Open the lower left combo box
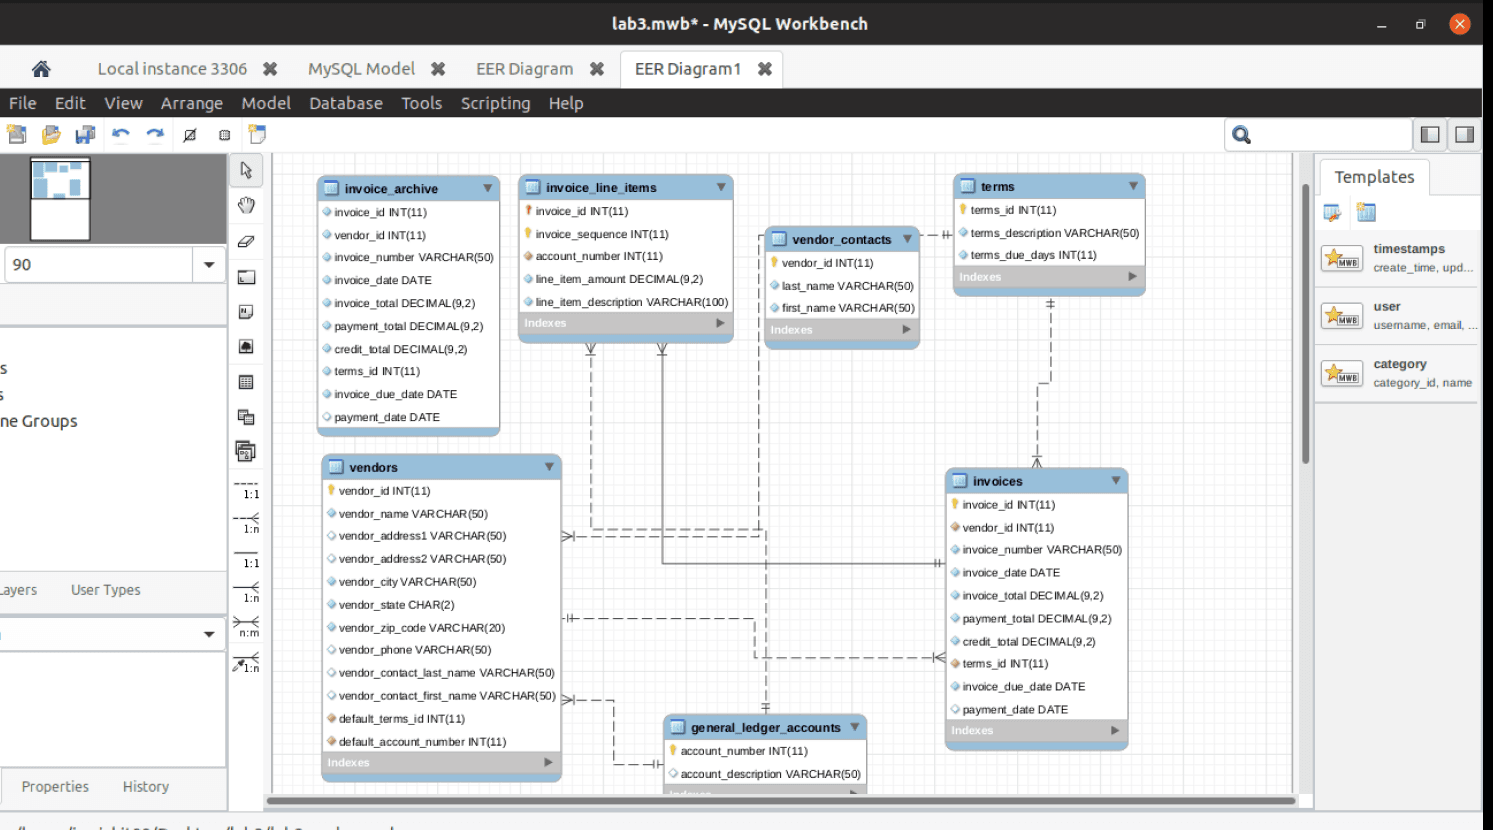The image size is (1493, 830). (x=209, y=634)
